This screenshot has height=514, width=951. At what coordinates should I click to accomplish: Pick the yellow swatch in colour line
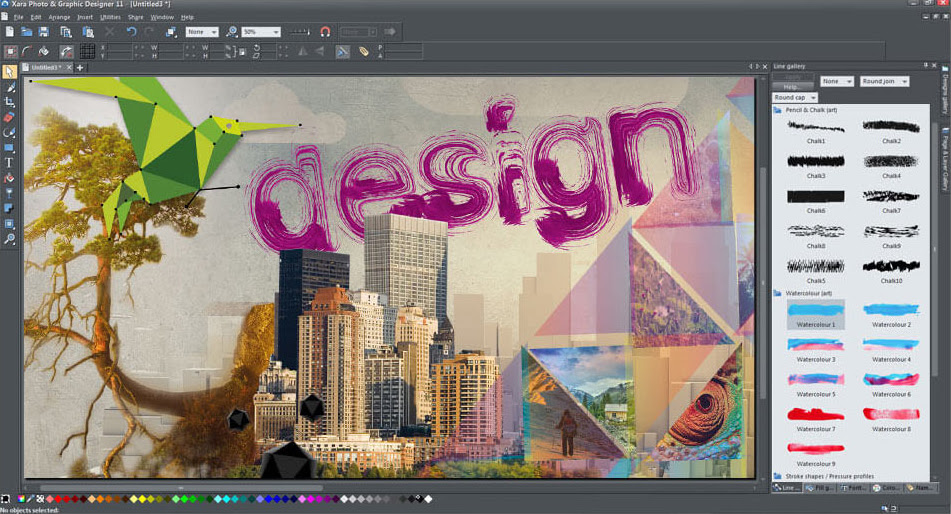pyautogui.click(x=143, y=499)
